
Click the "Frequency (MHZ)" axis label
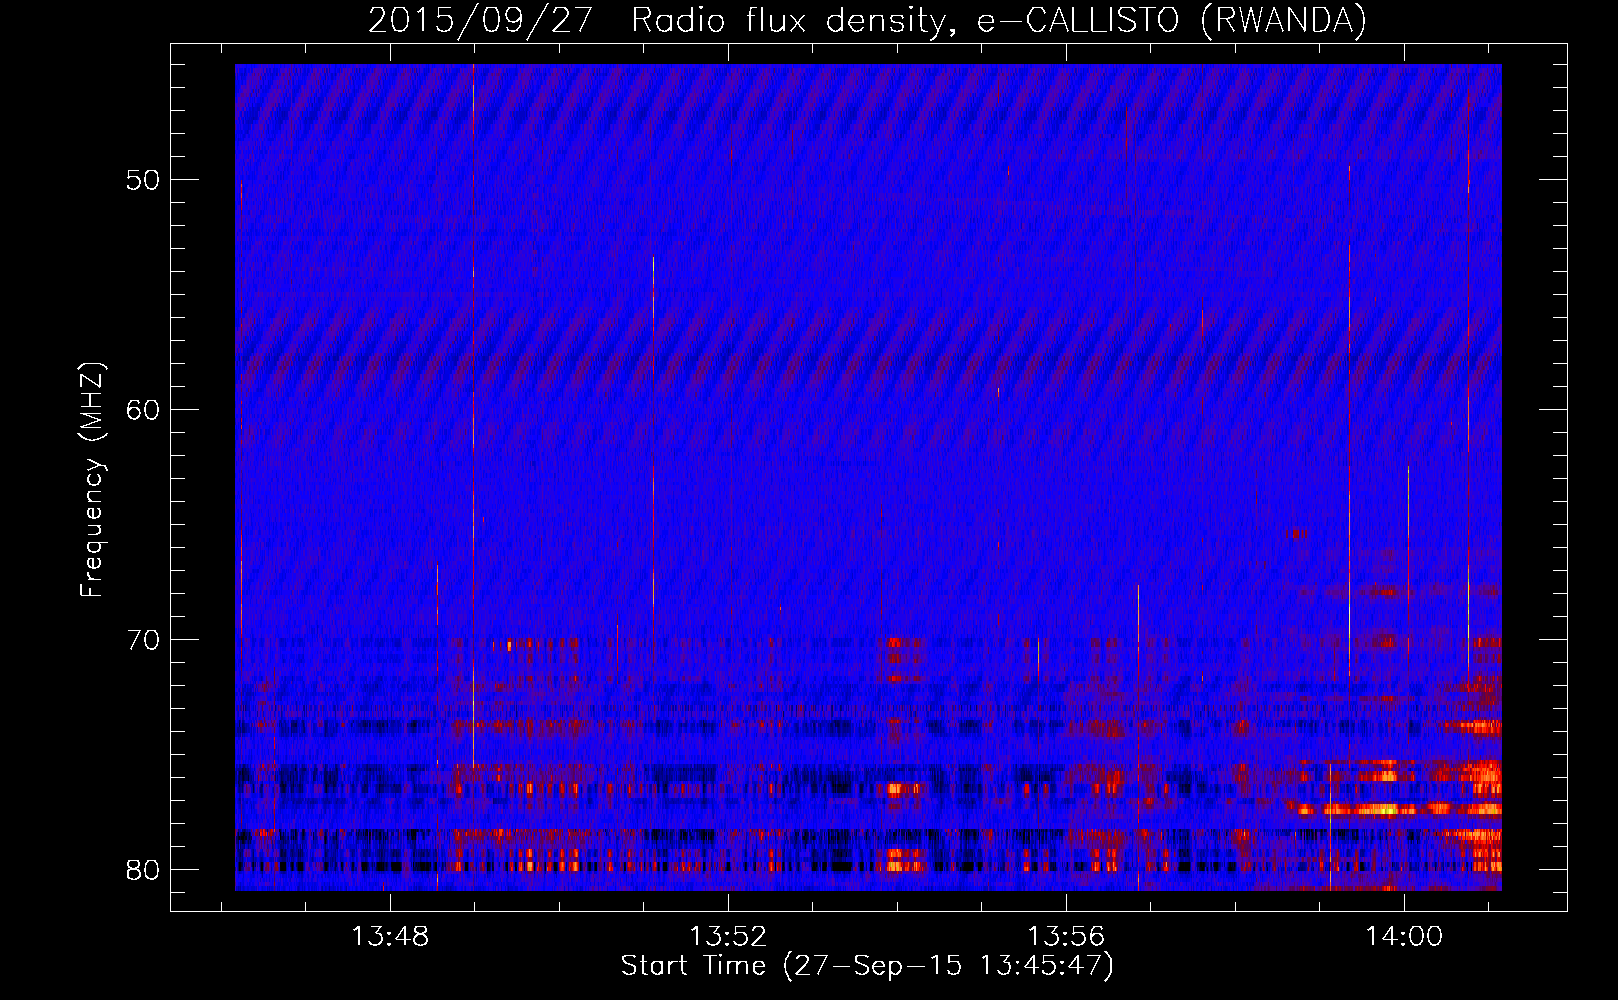[x=92, y=480]
